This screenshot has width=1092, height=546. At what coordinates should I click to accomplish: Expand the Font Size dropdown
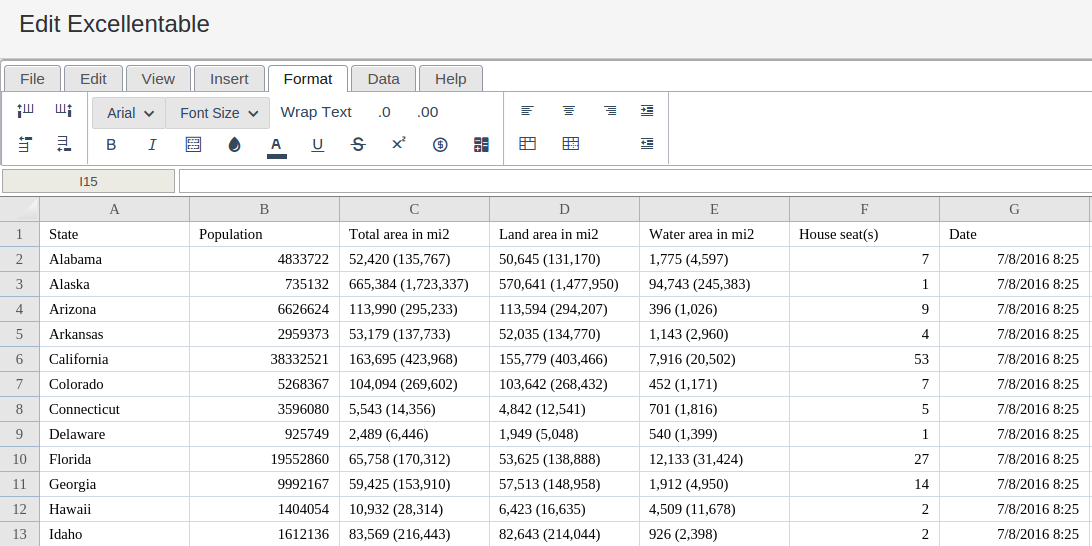(x=218, y=113)
